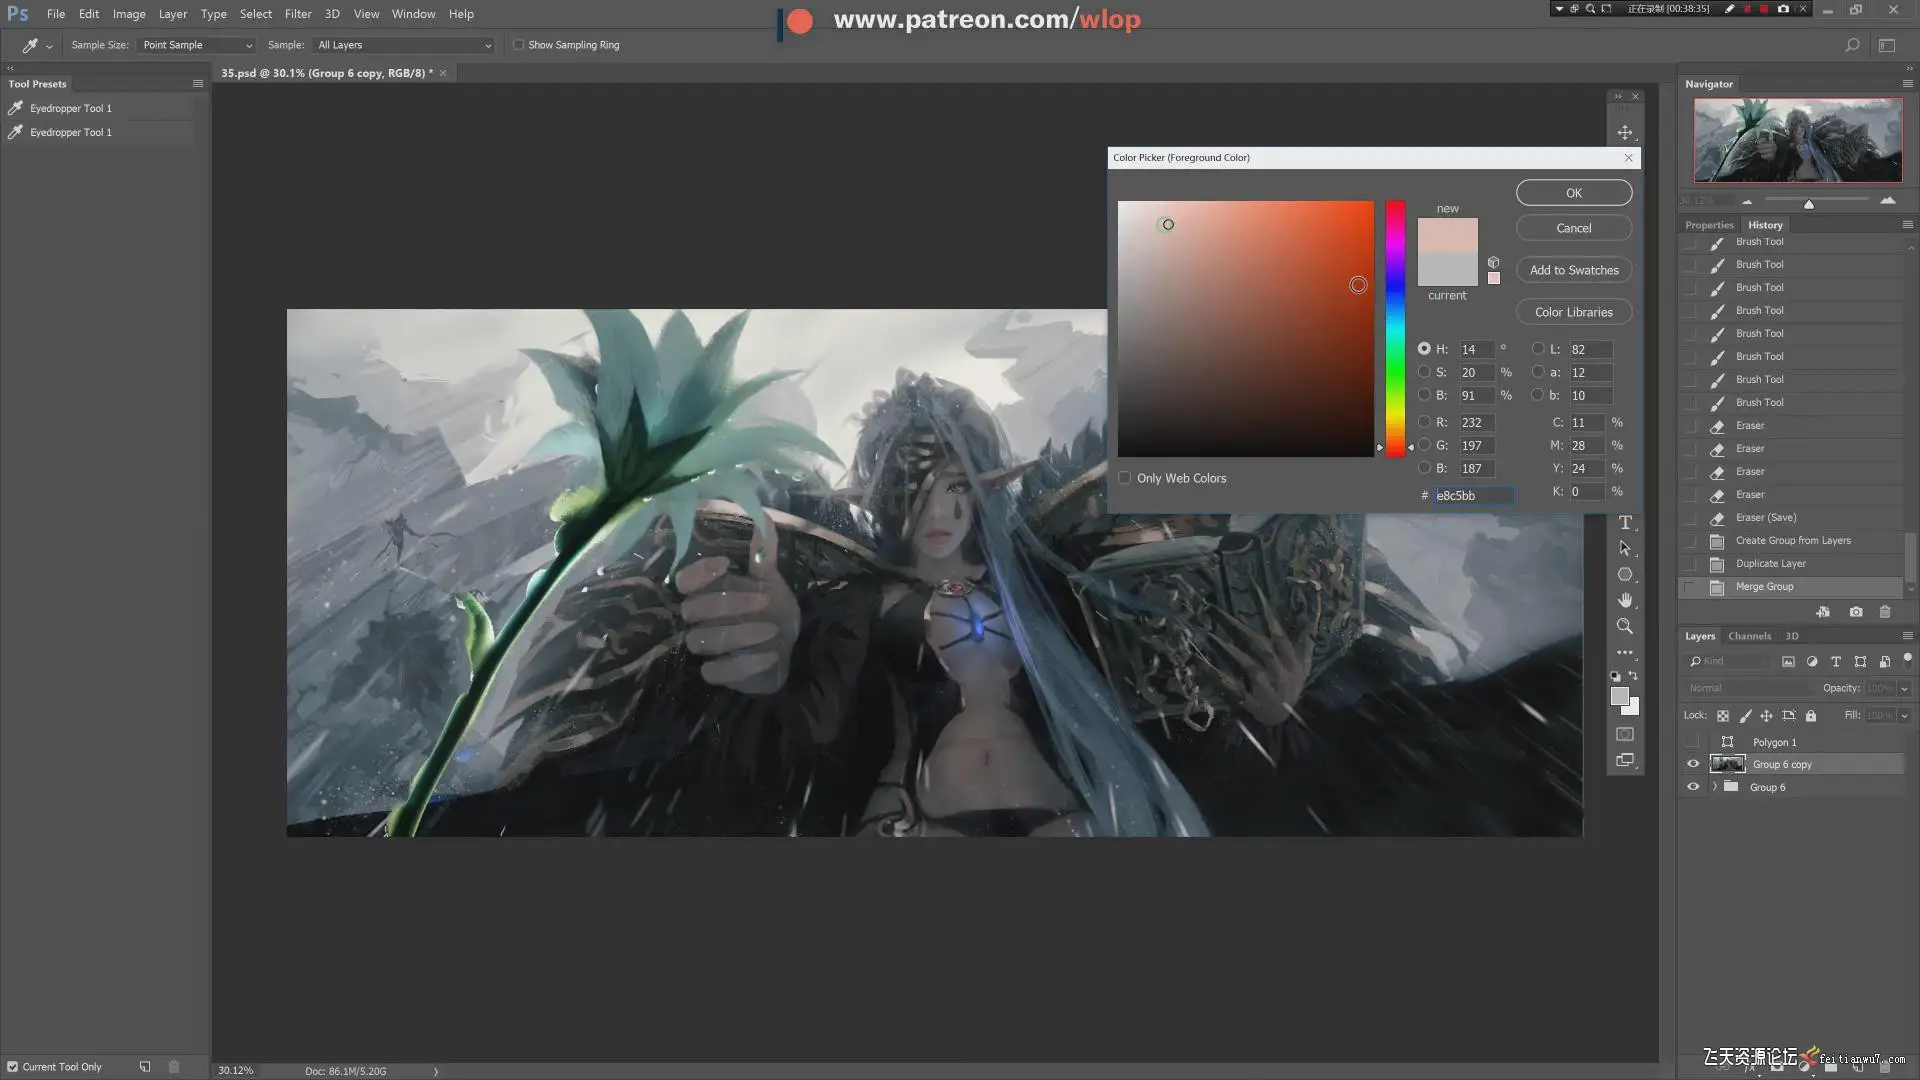Click the vertical hue slider strip
Viewport: 1920px width, 1080px height.
tap(1395, 328)
